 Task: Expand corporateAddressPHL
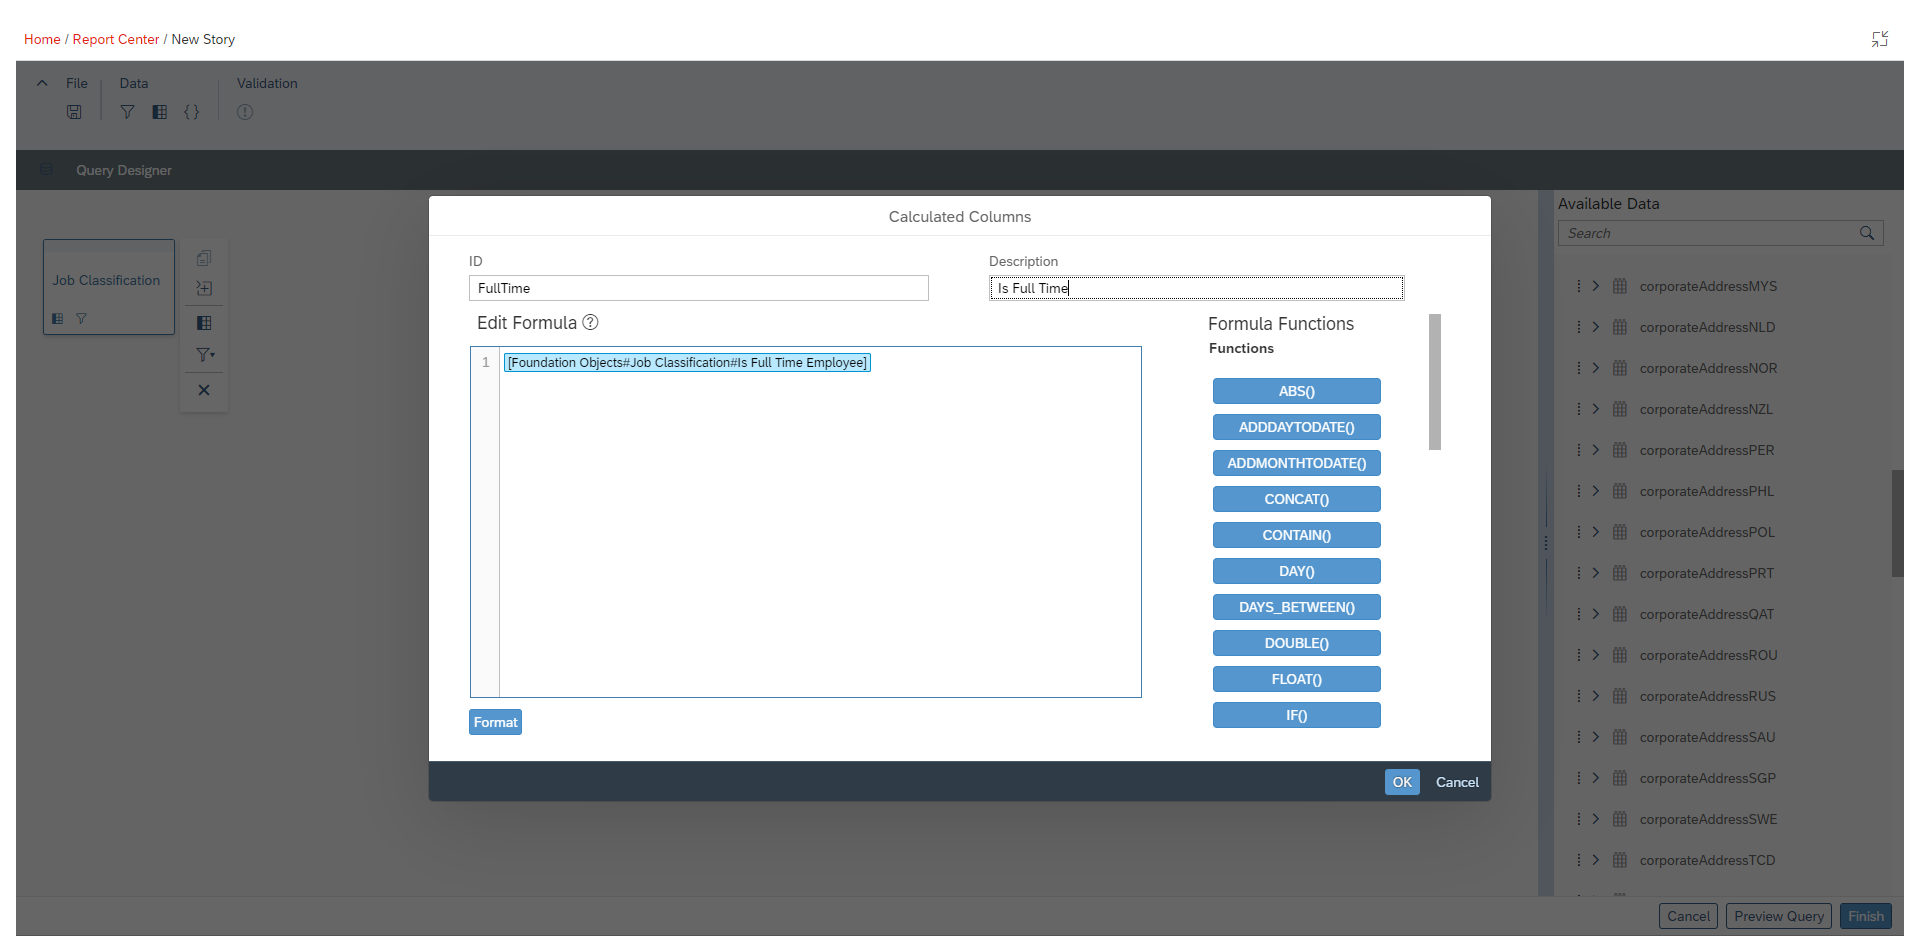pyautogui.click(x=1596, y=491)
